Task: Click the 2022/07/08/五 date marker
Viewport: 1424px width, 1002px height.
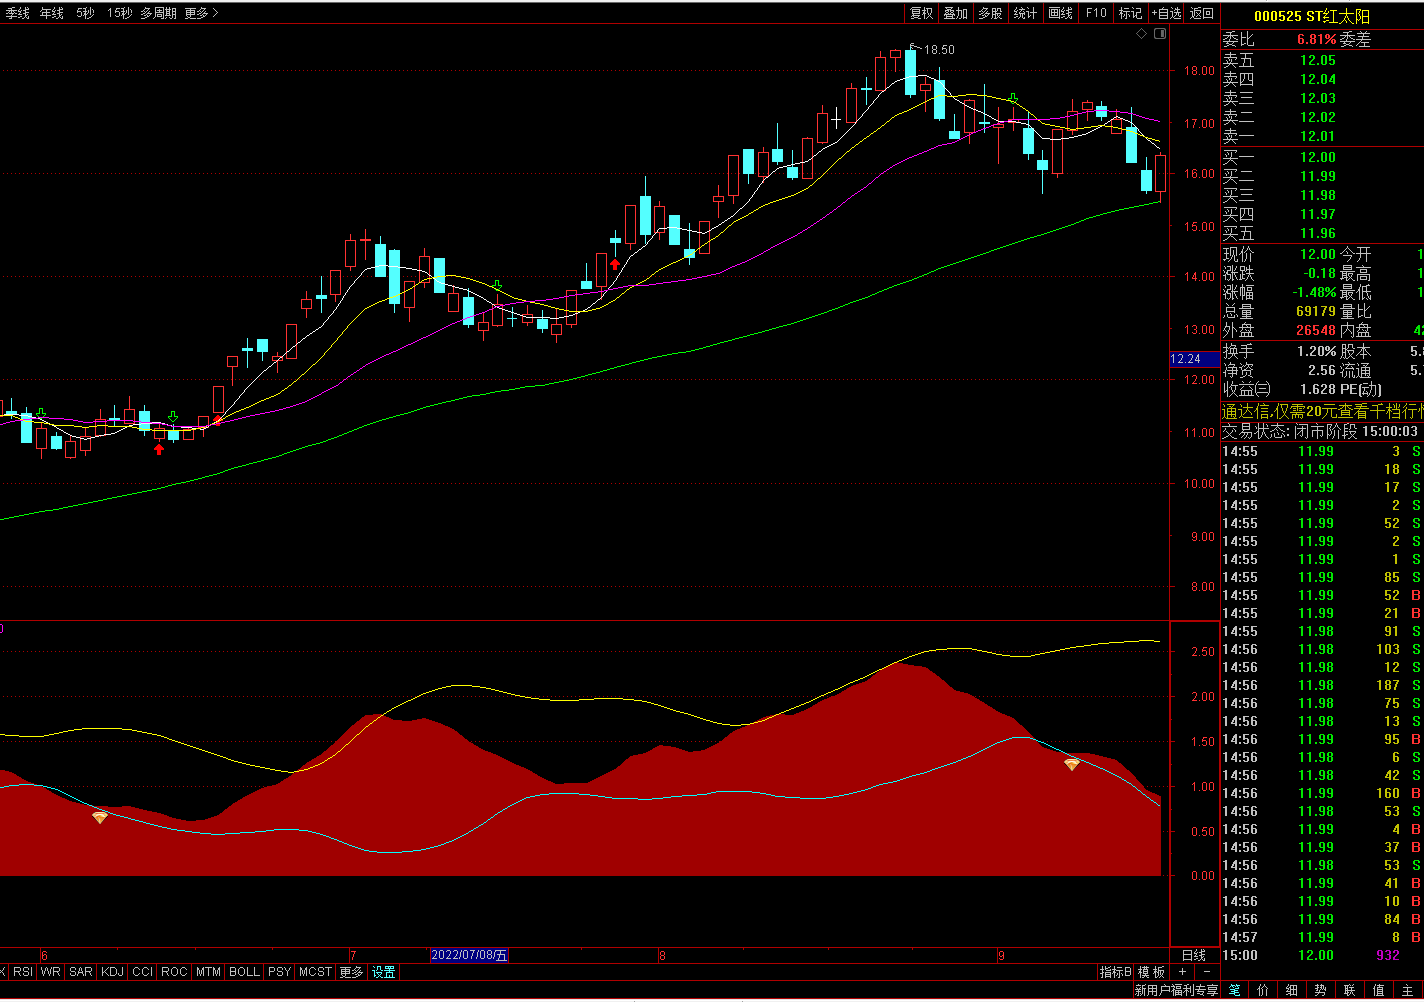Action: [469, 955]
